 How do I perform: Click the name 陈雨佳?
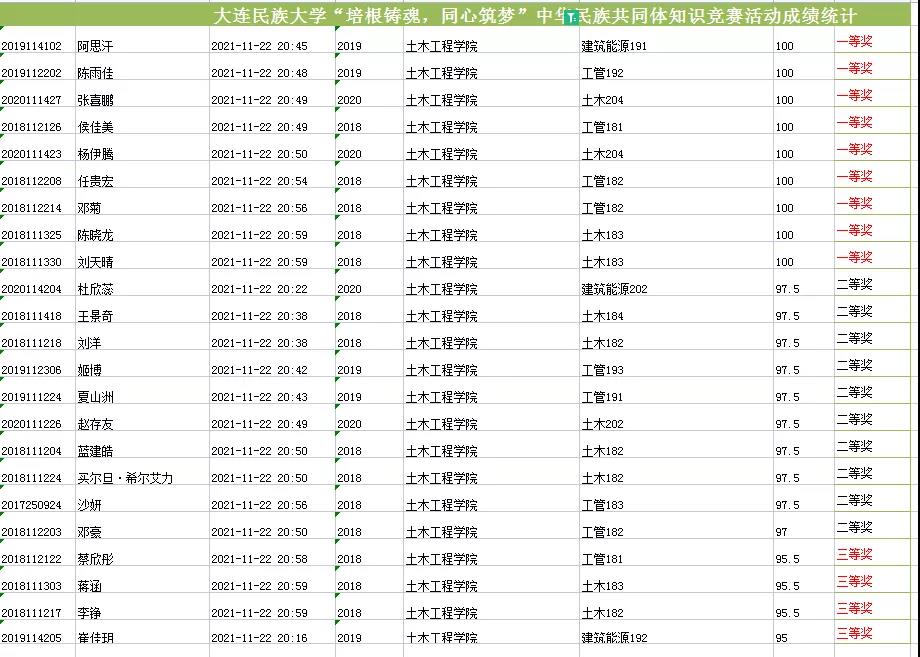(x=95, y=73)
